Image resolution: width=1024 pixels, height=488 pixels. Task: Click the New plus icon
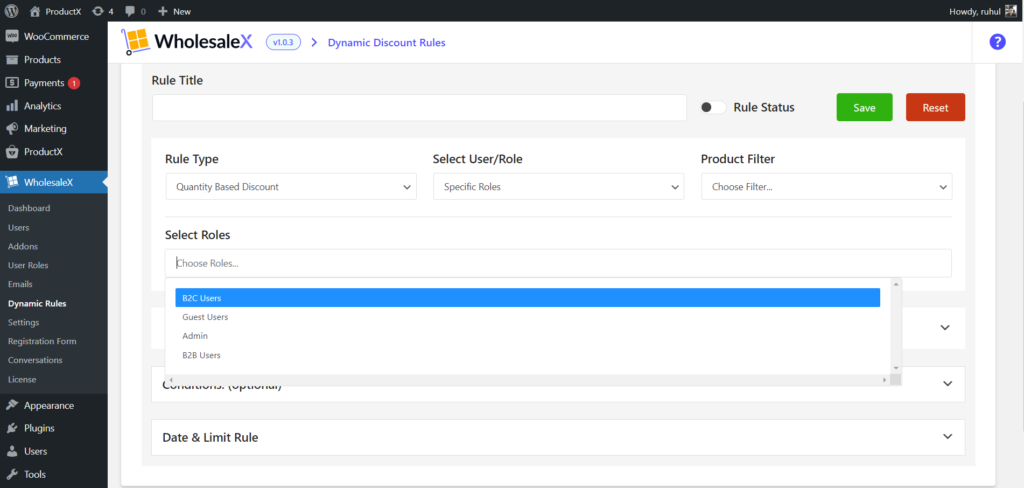pyautogui.click(x=163, y=11)
